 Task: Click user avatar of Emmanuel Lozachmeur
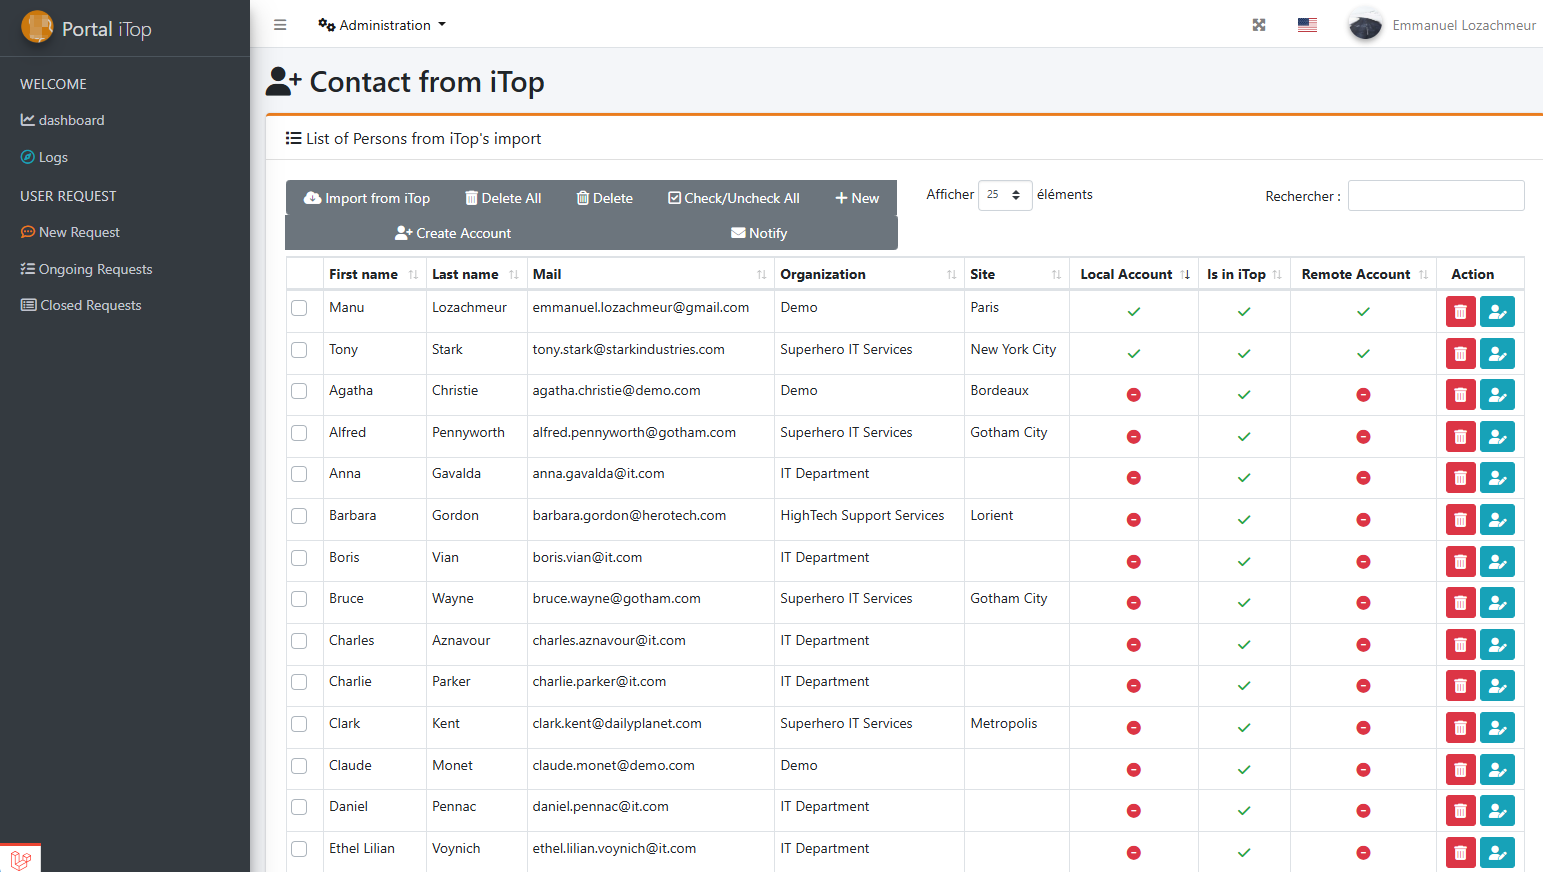click(x=1365, y=25)
